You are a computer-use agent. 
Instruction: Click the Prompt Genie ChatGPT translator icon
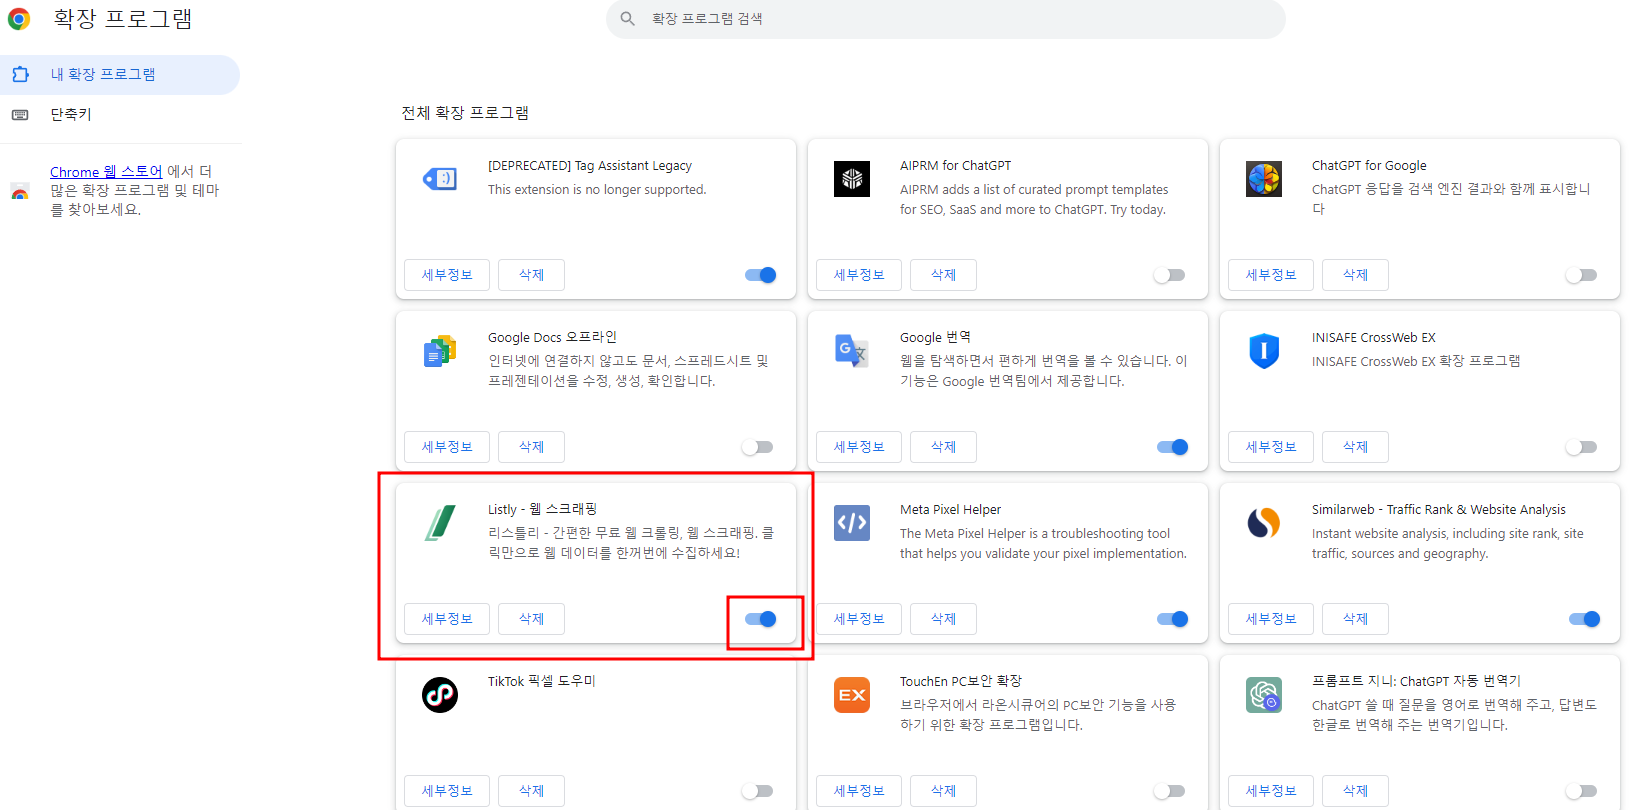click(1264, 695)
